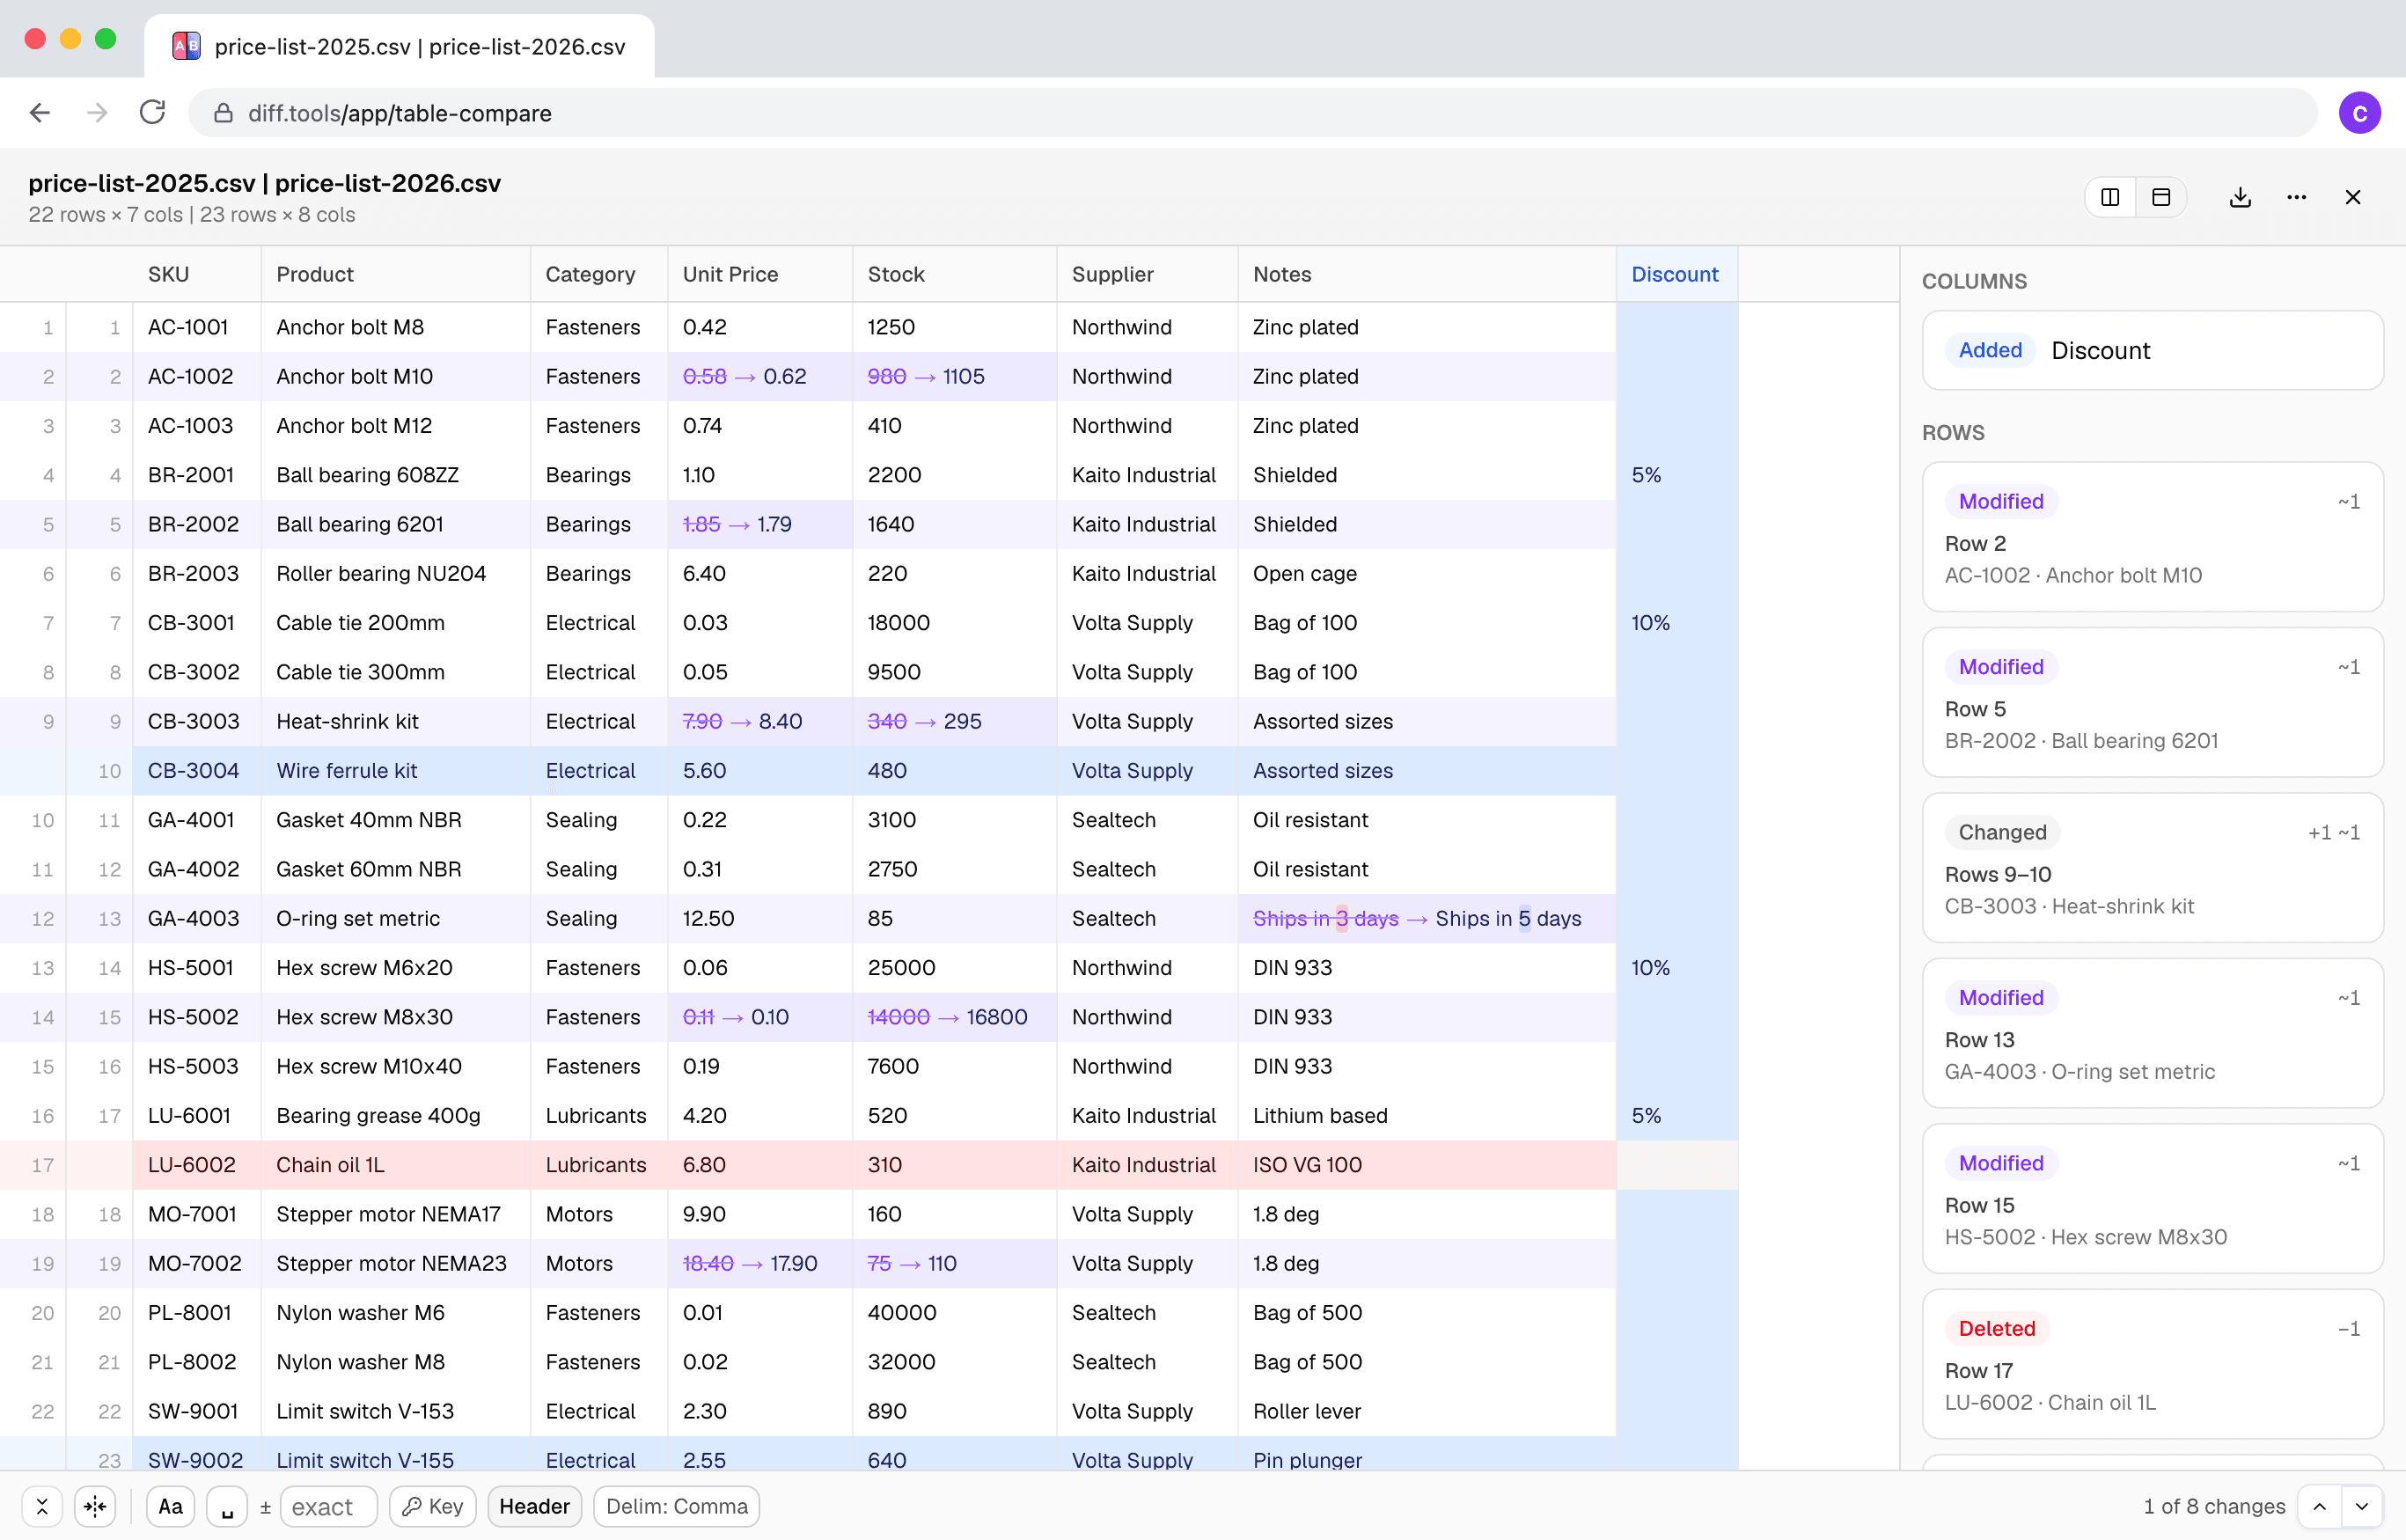2406x1540 pixels.
Task: Reload the page in the browser
Action: (x=152, y=112)
